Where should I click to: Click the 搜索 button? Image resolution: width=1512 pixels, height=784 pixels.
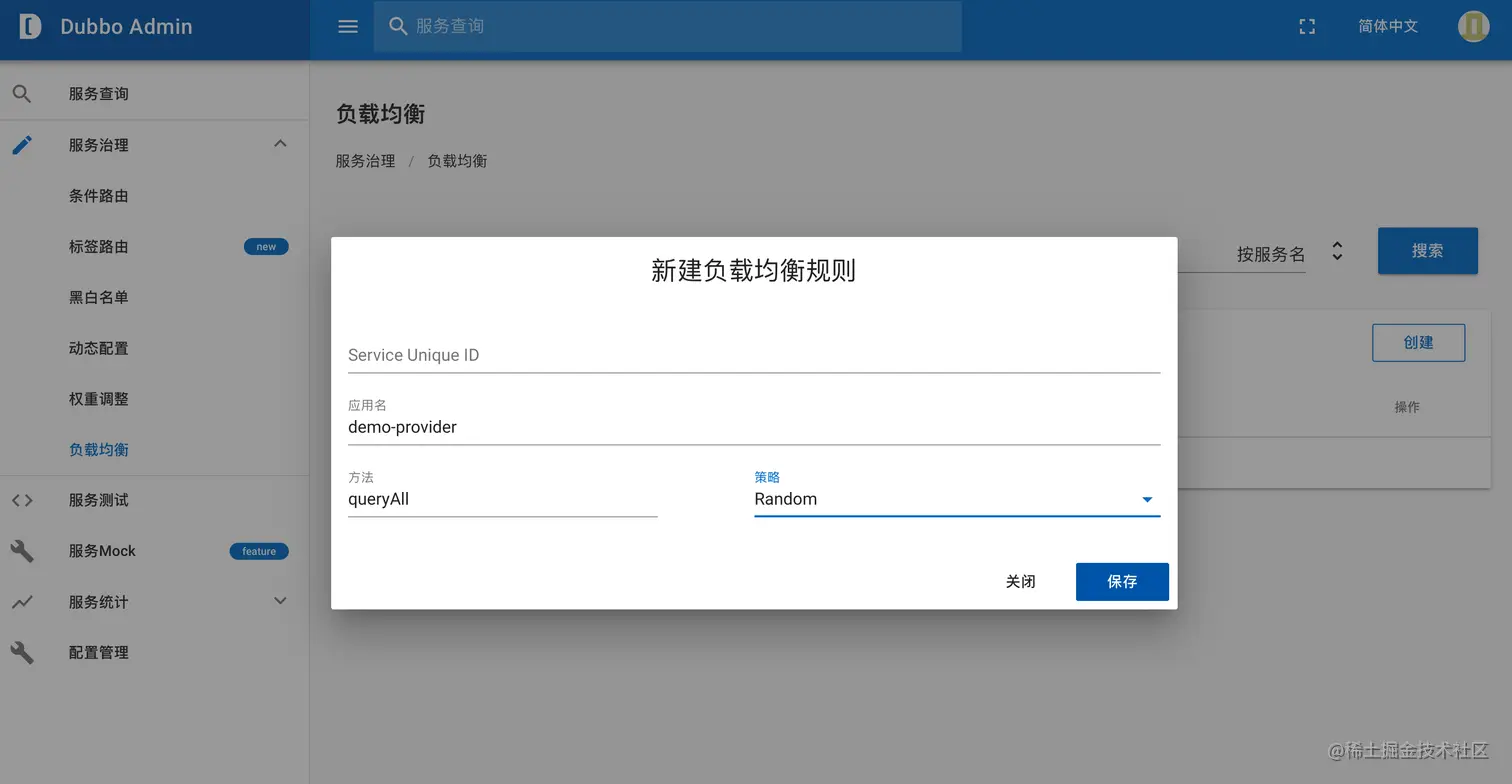coord(1427,251)
